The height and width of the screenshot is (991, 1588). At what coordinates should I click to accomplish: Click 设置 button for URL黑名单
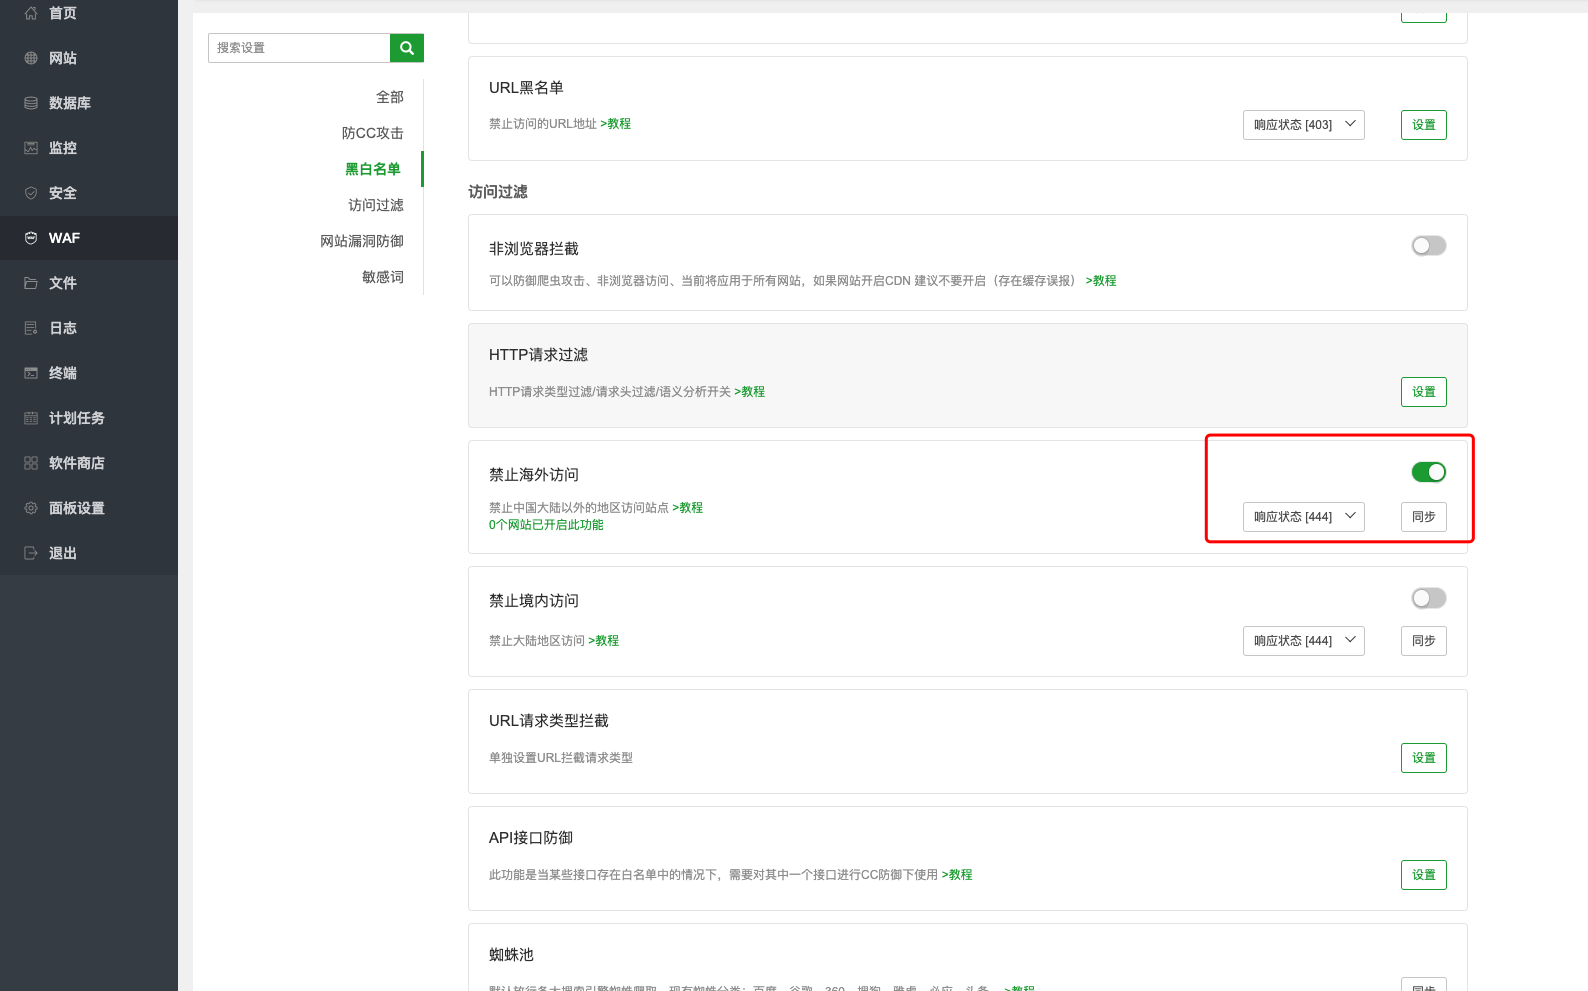coord(1424,125)
